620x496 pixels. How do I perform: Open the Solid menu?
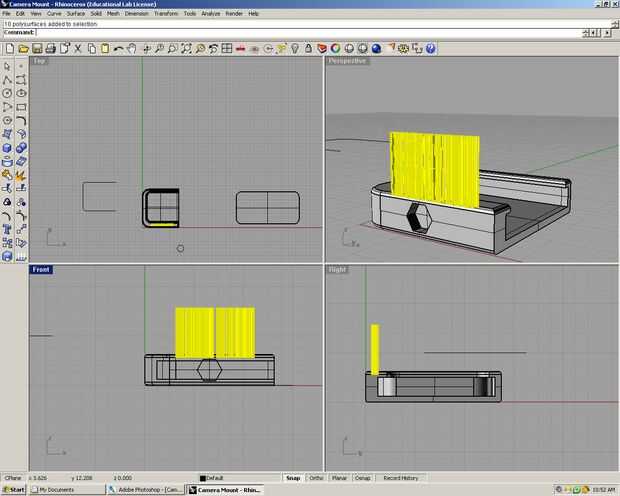pos(96,14)
